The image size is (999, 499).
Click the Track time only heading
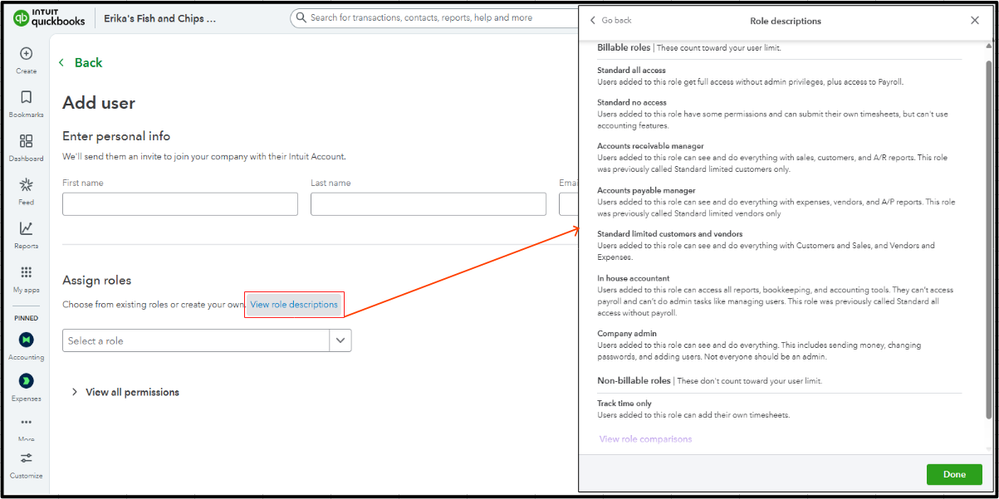tap(624, 403)
